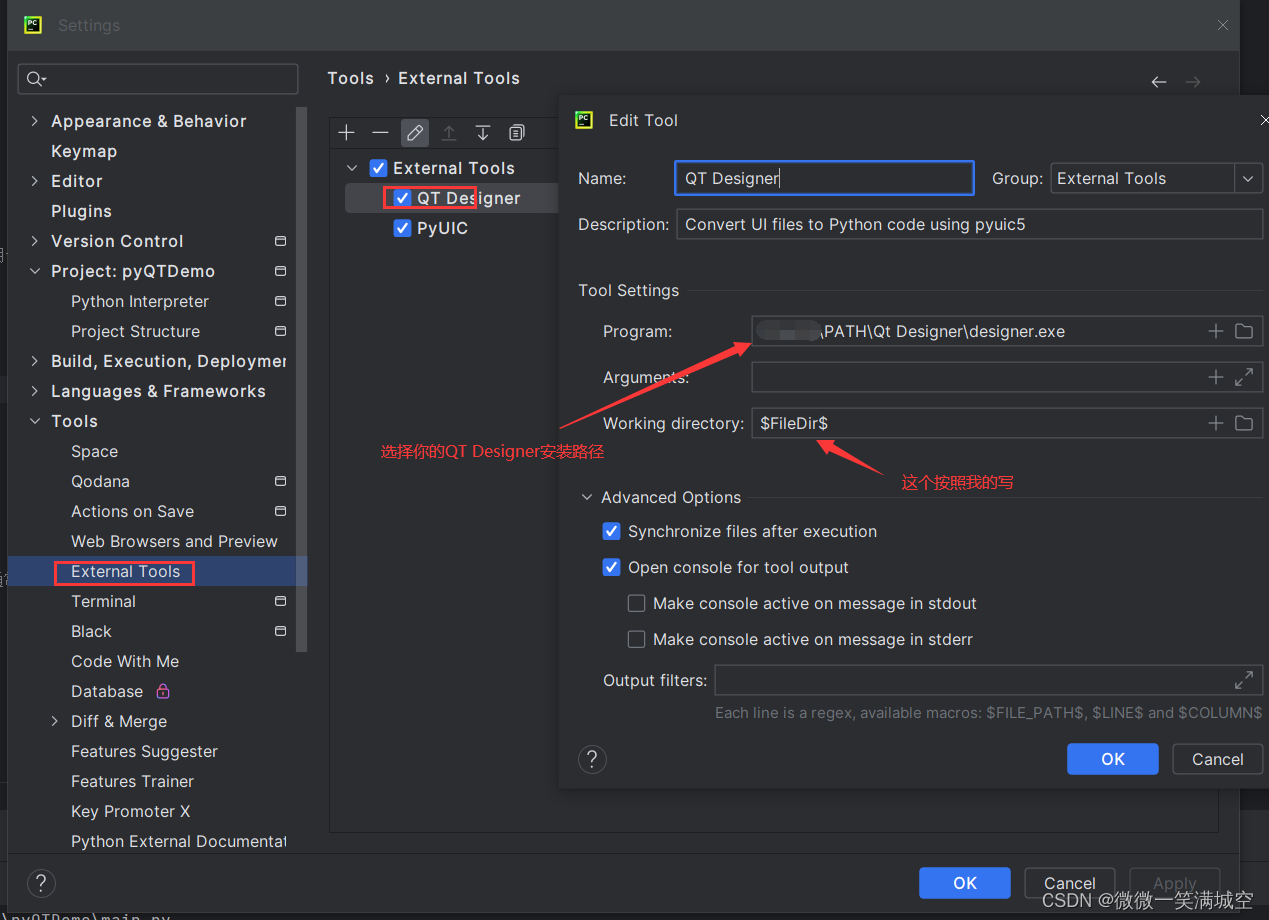Viewport: 1269px width, 920px height.
Task: Click the back navigation arrow
Action: point(1159,82)
